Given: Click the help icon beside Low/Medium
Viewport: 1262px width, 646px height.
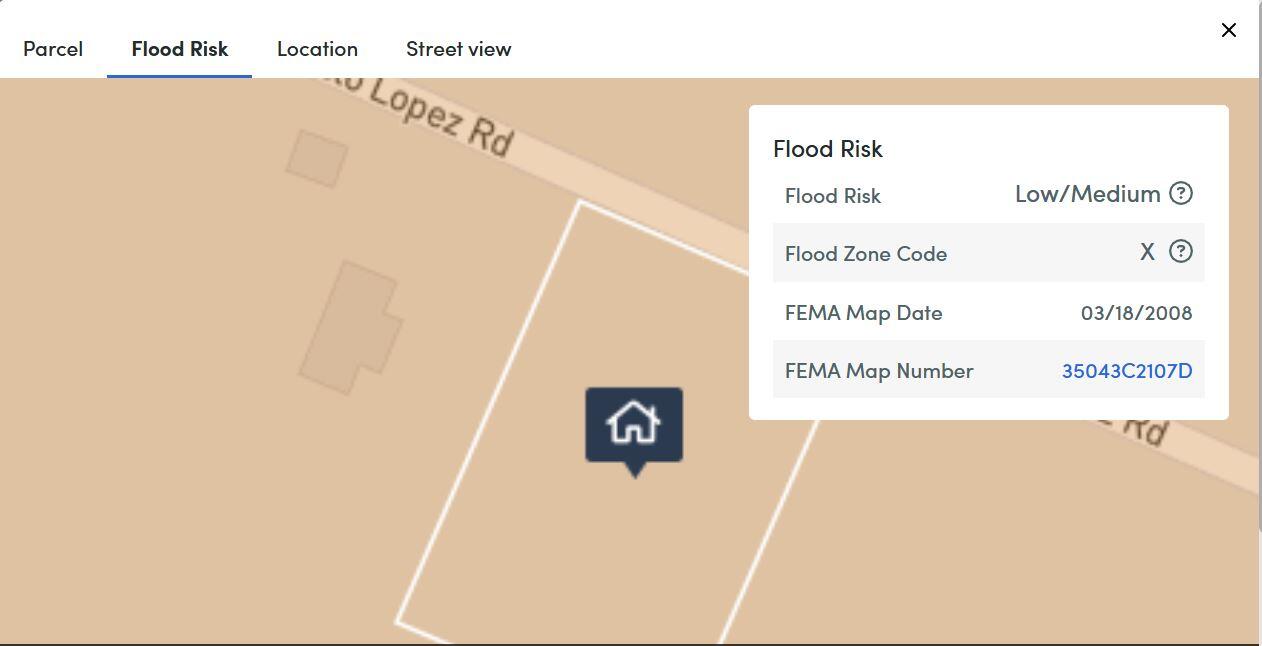Looking at the screenshot, I should pos(1181,193).
